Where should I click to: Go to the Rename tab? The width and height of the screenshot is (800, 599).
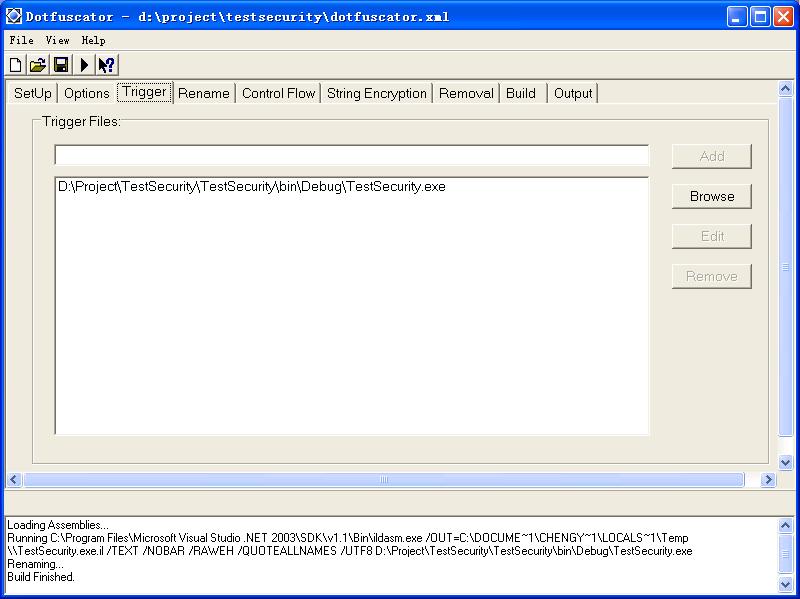click(203, 93)
